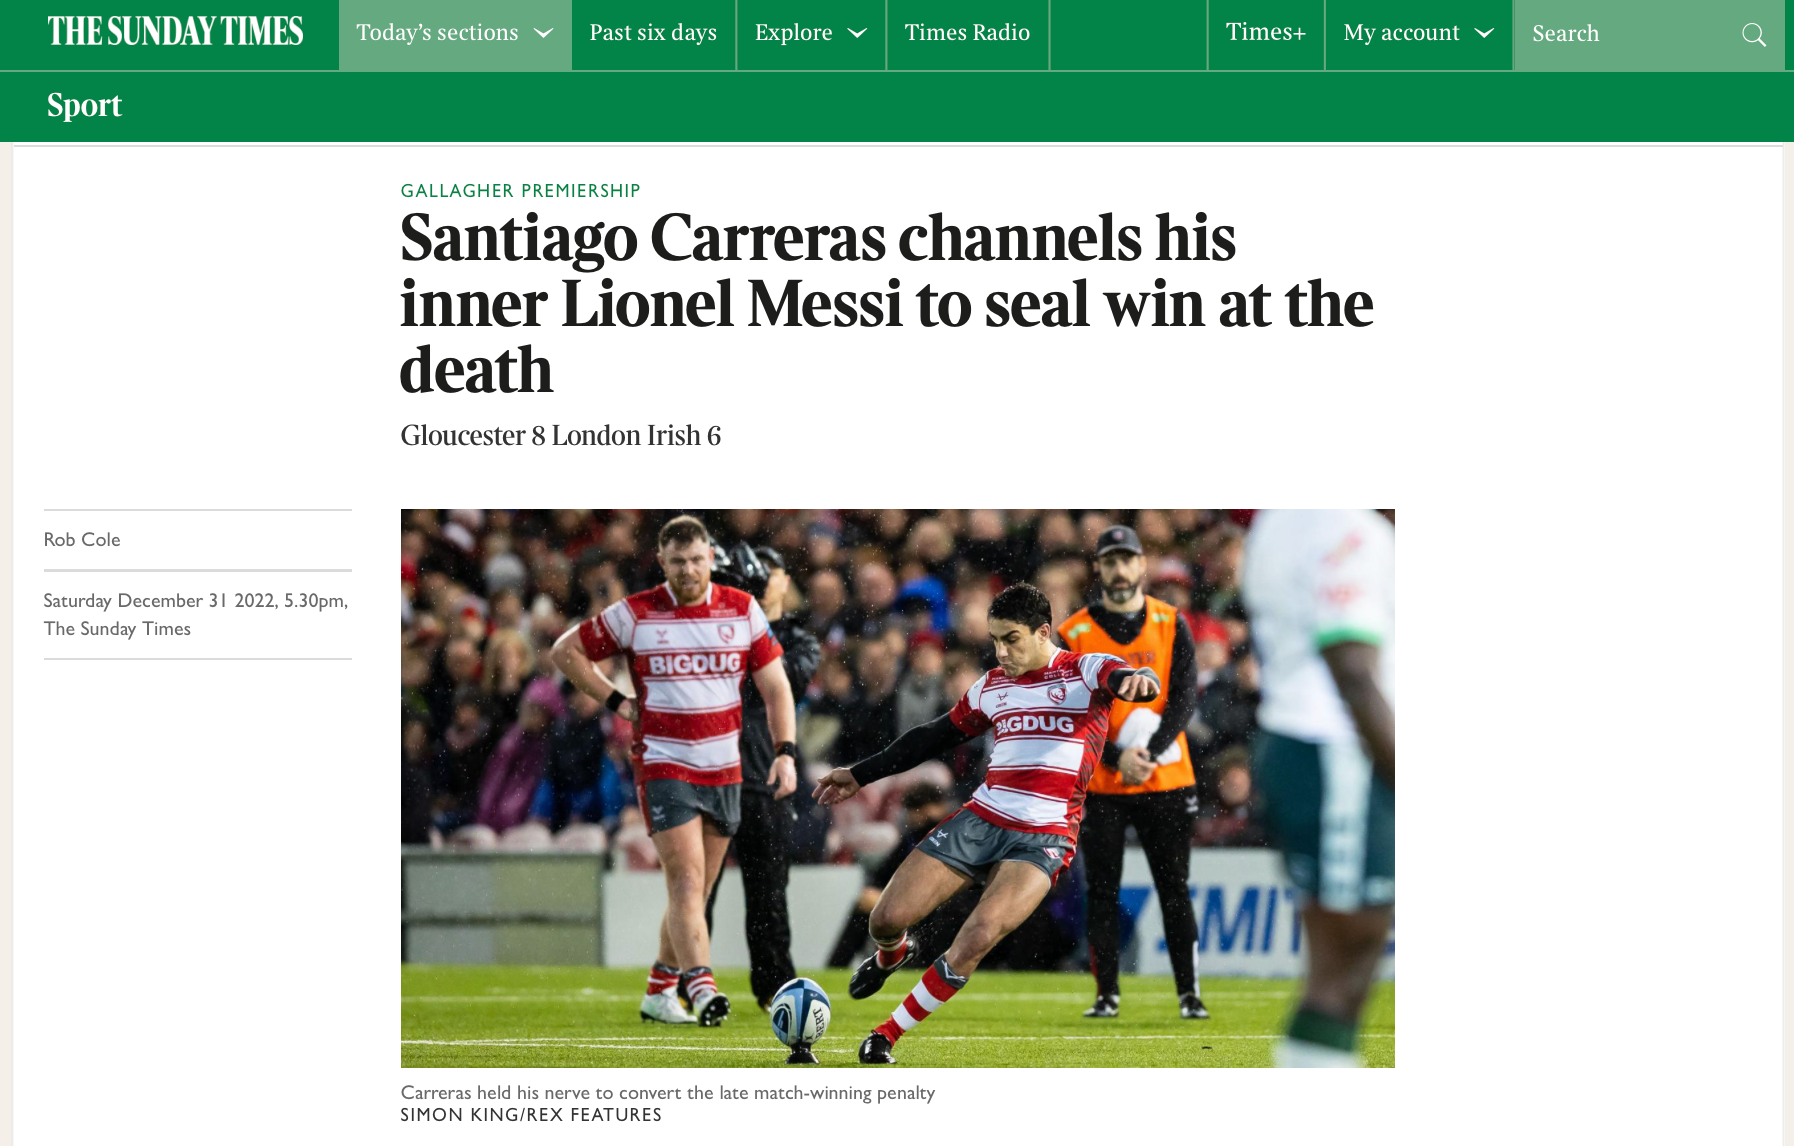This screenshot has width=1794, height=1146.
Task: Follow the Gallagher Premiership category link
Action: tap(520, 190)
